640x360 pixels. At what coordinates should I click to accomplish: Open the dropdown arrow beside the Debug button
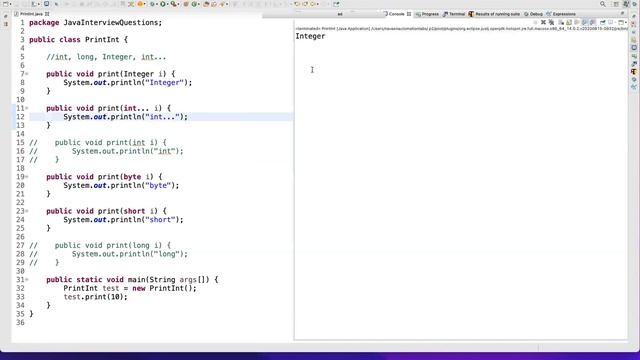click(x=157, y=4)
